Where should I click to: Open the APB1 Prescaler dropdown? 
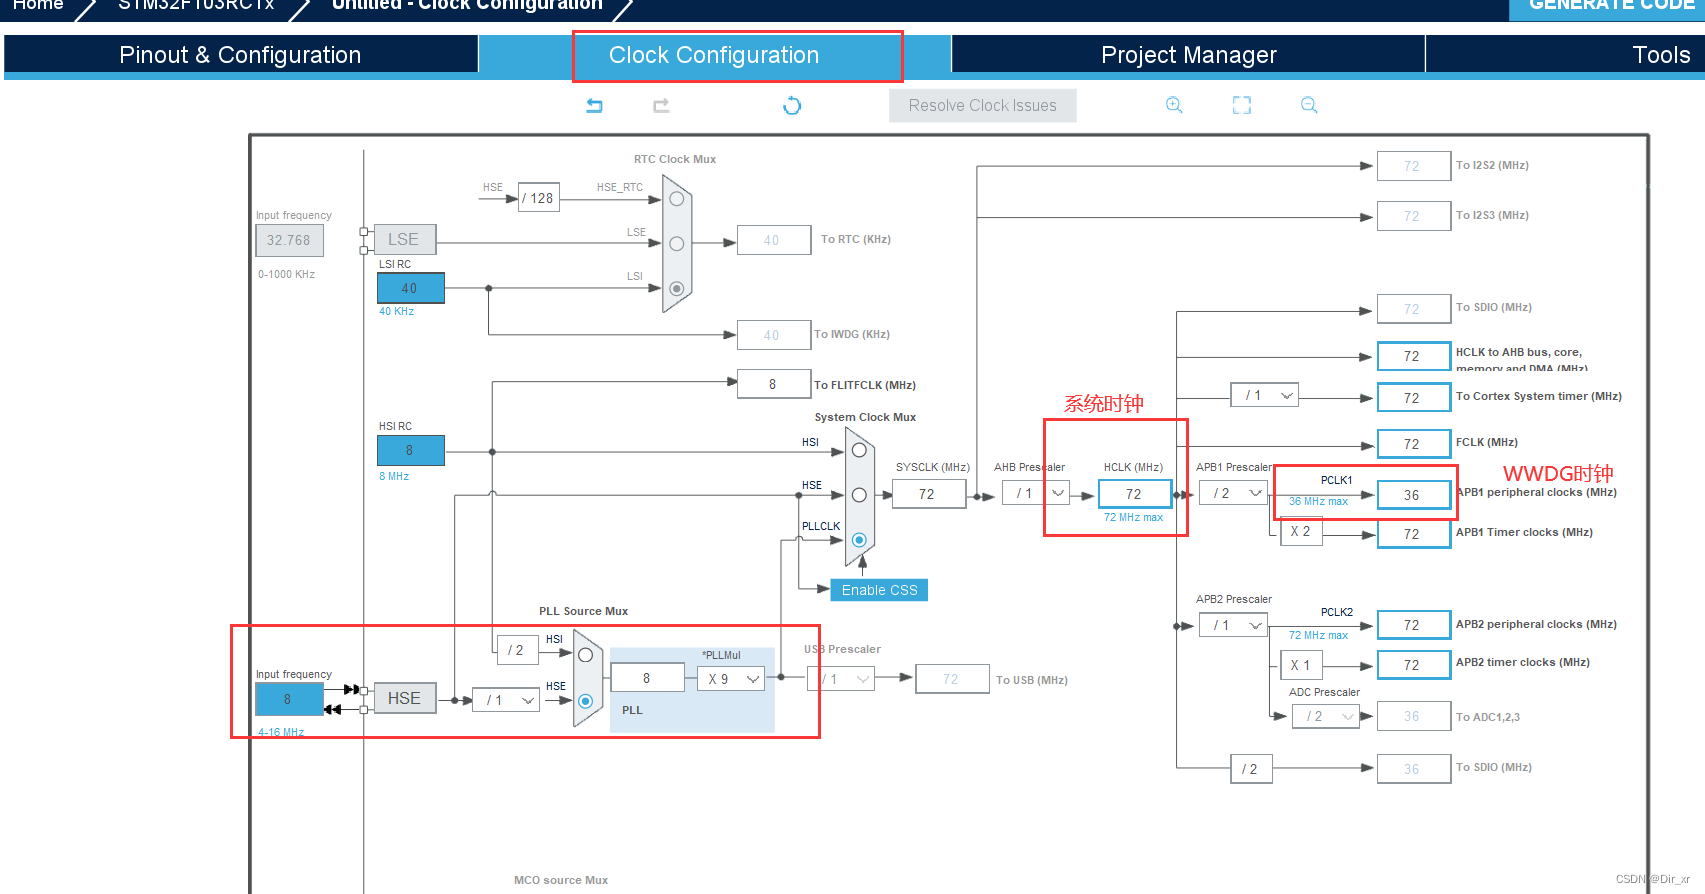point(1233,493)
